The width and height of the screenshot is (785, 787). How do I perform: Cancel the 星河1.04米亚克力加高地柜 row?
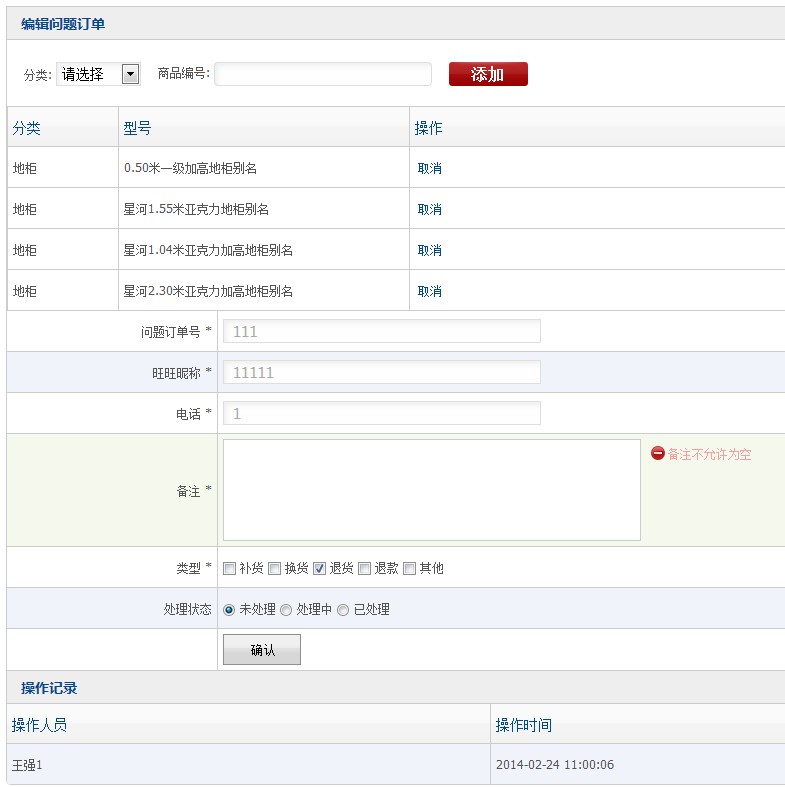[x=430, y=250]
